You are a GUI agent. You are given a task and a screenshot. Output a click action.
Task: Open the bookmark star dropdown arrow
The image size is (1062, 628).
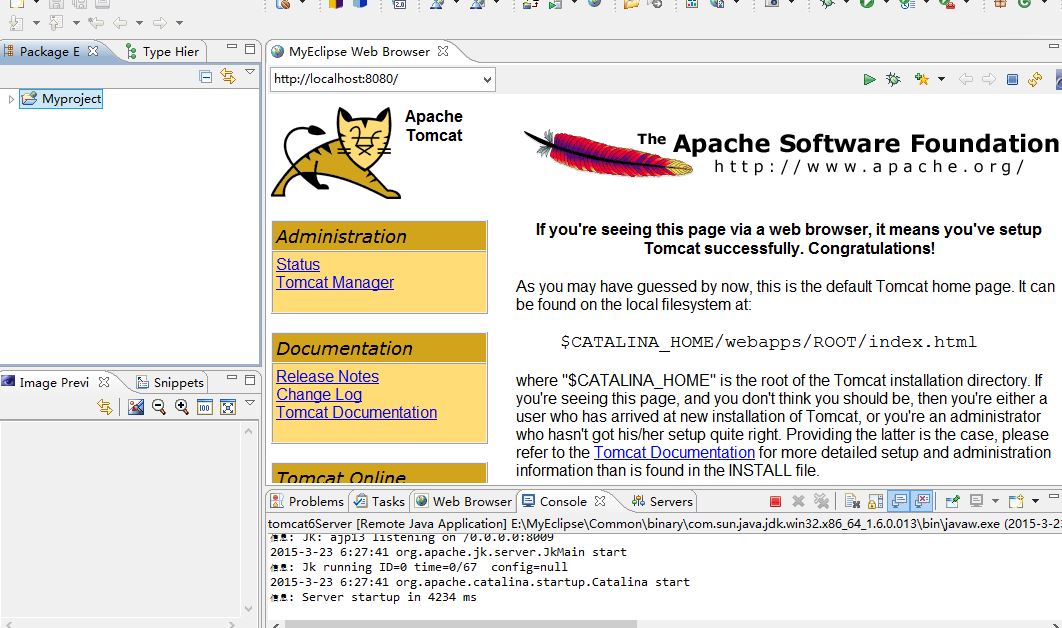(x=941, y=79)
